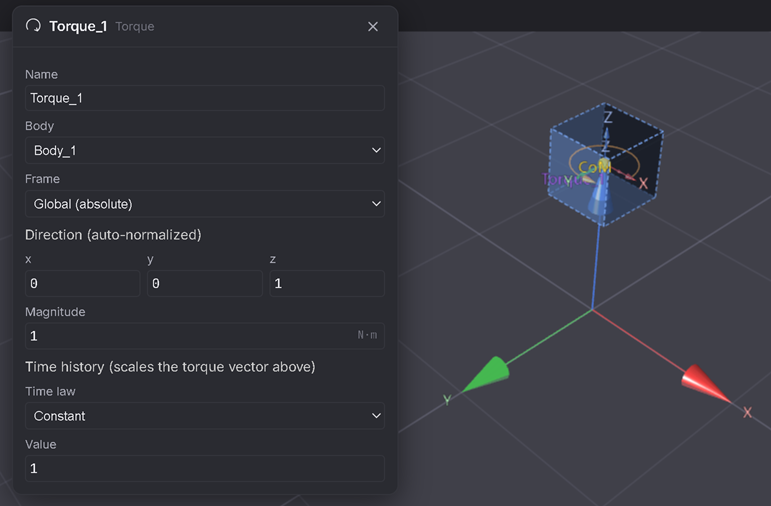This screenshot has width=771, height=506.
Task: Click the green Y axis arrow cone
Action: tap(486, 374)
